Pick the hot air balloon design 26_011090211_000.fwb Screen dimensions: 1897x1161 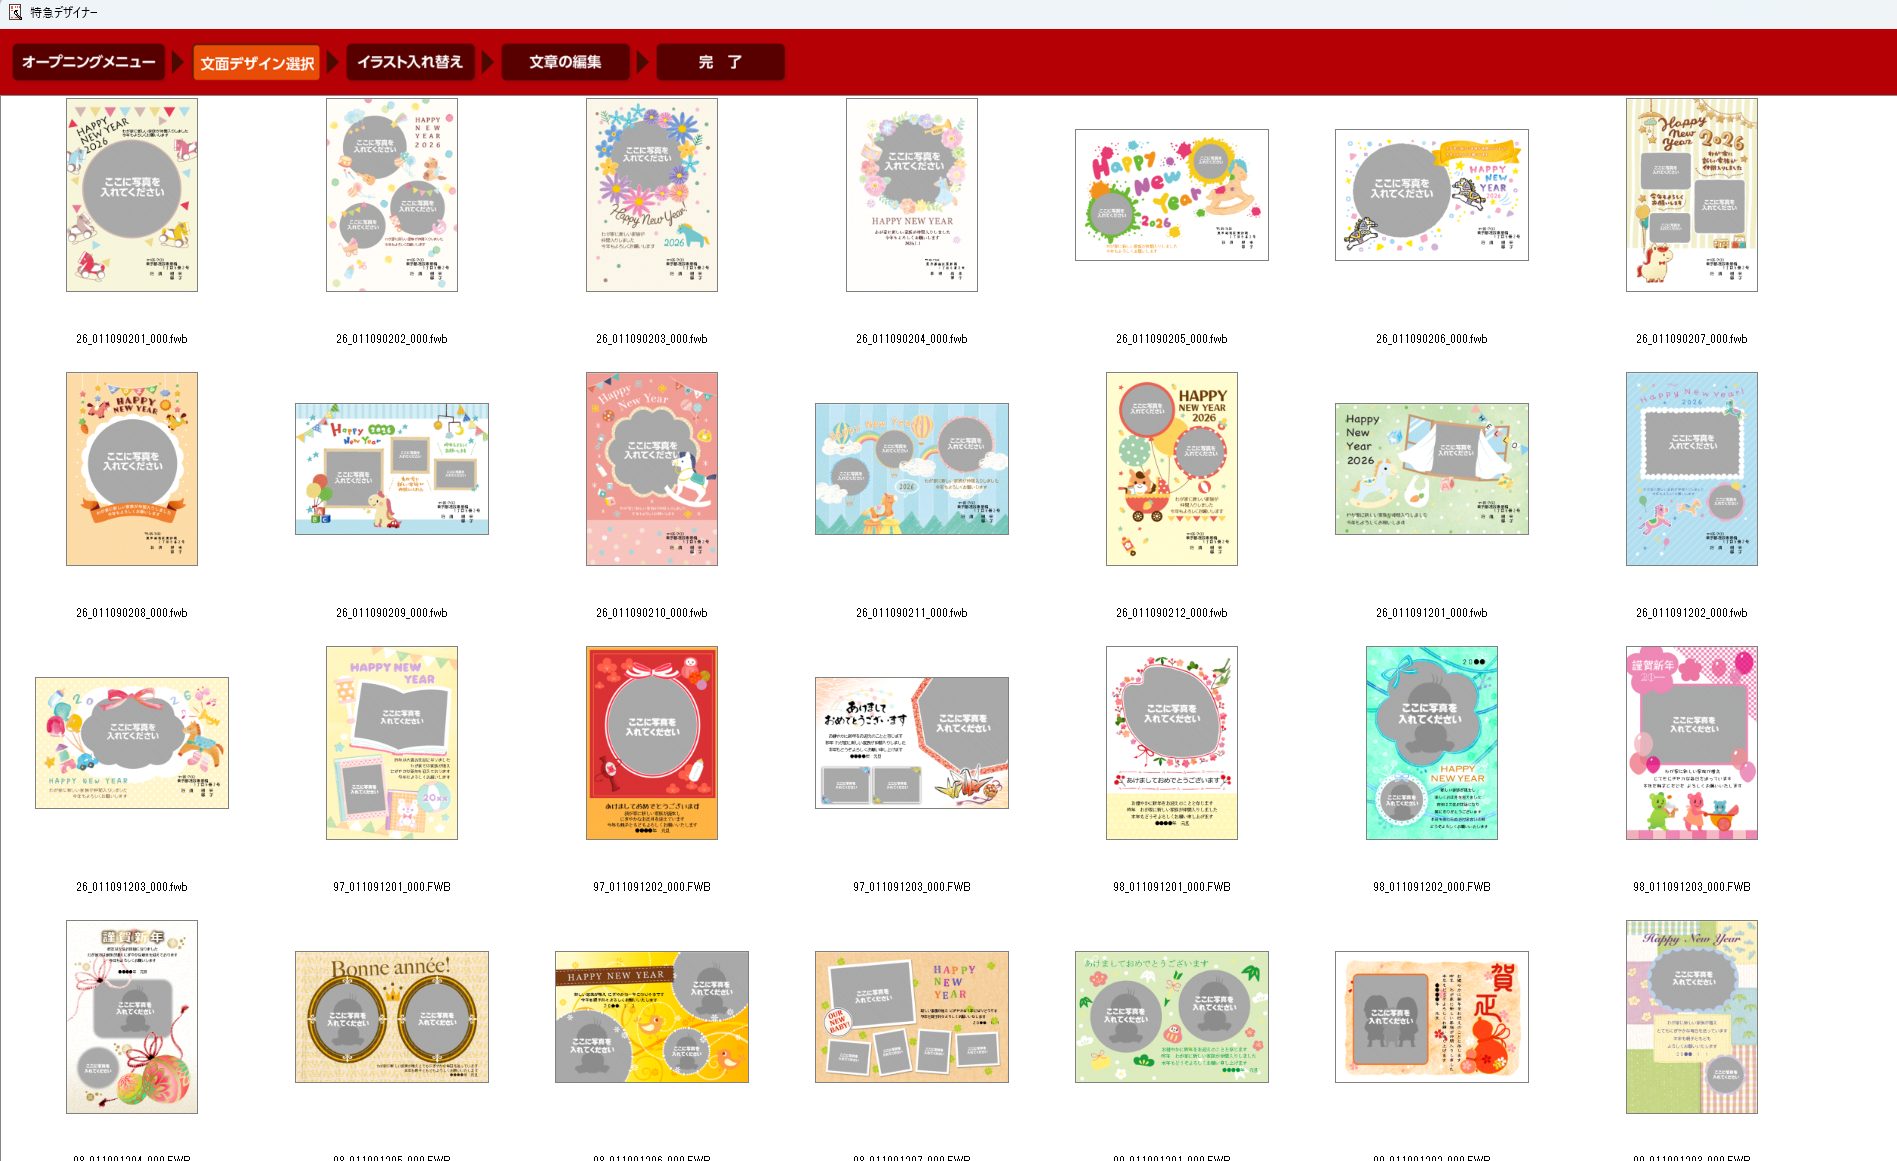pyautogui.click(x=911, y=469)
